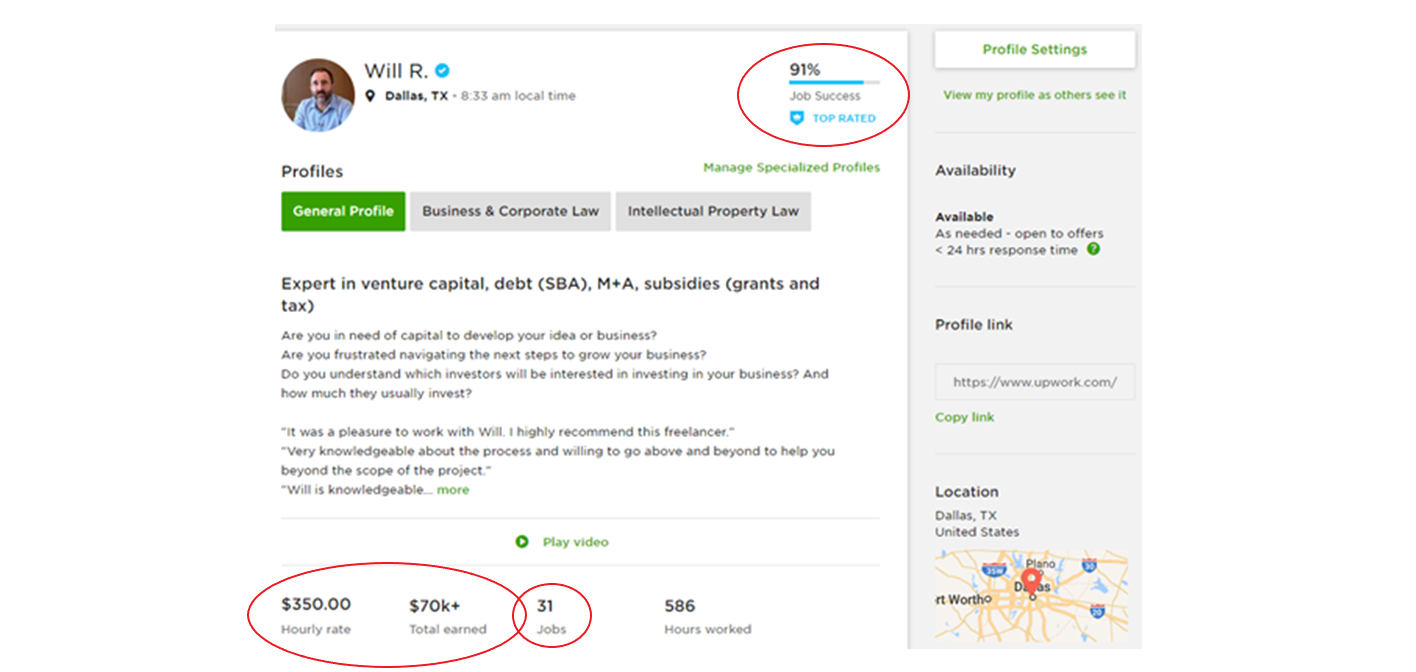Expand the overview with the more link
1416x672 pixels.
pyautogui.click(x=453, y=490)
